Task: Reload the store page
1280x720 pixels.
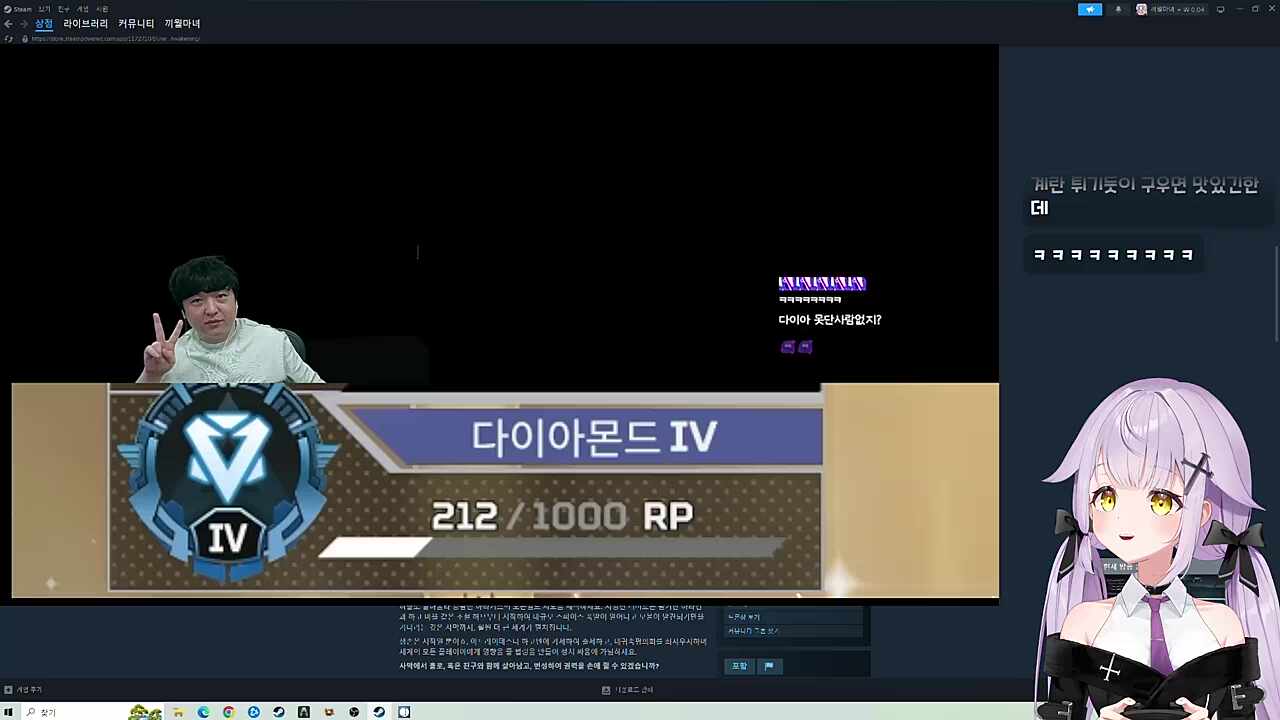Action: (x=9, y=39)
